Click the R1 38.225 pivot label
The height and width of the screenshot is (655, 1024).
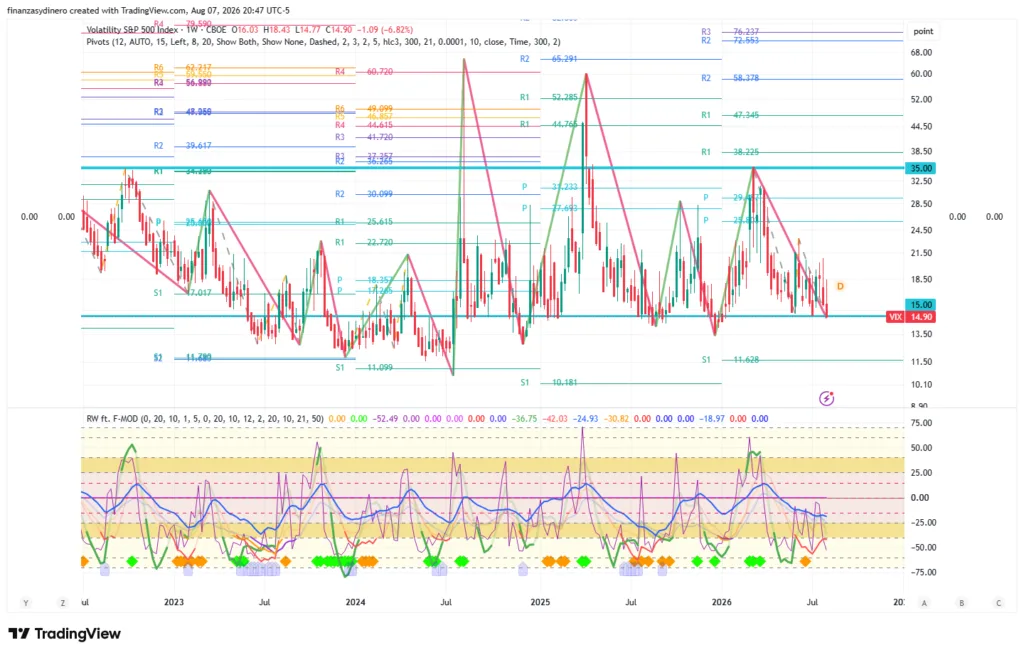(730, 152)
